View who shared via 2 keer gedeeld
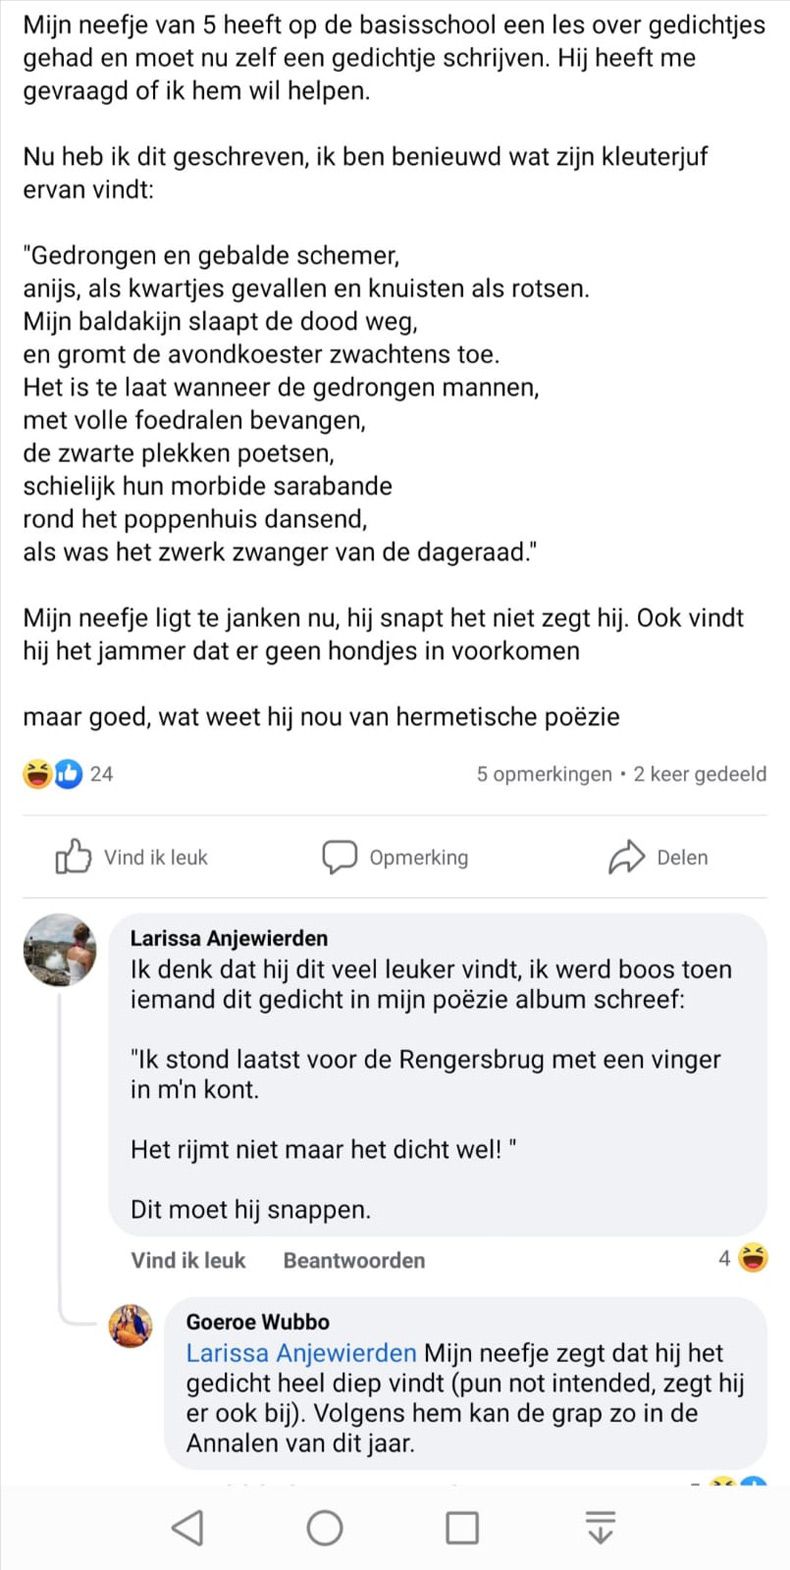 pos(700,773)
